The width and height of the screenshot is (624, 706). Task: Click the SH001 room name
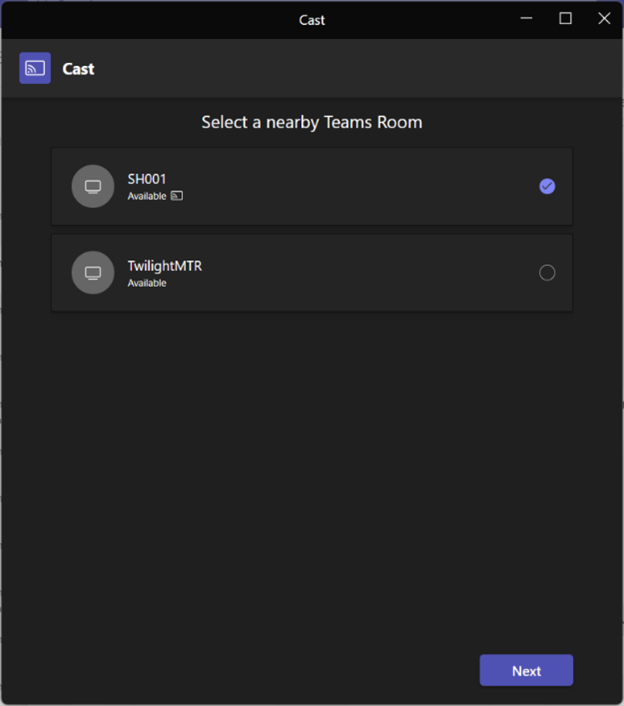pyautogui.click(x=146, y=179)
